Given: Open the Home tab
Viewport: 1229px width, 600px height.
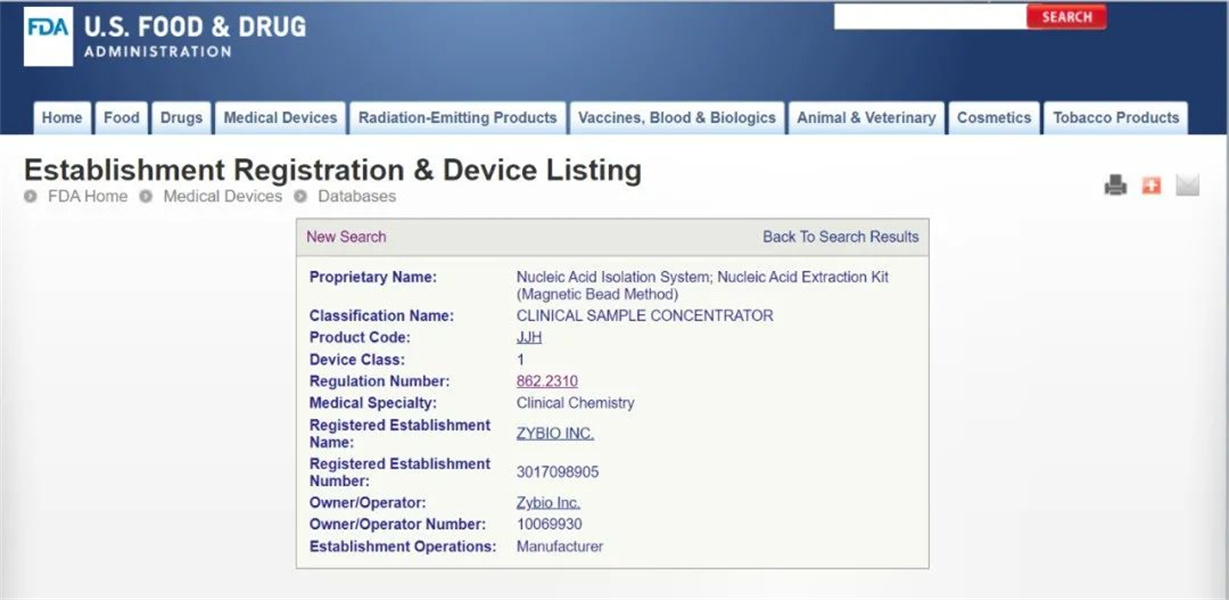Looking at the screenshot, I should [62, 118].
